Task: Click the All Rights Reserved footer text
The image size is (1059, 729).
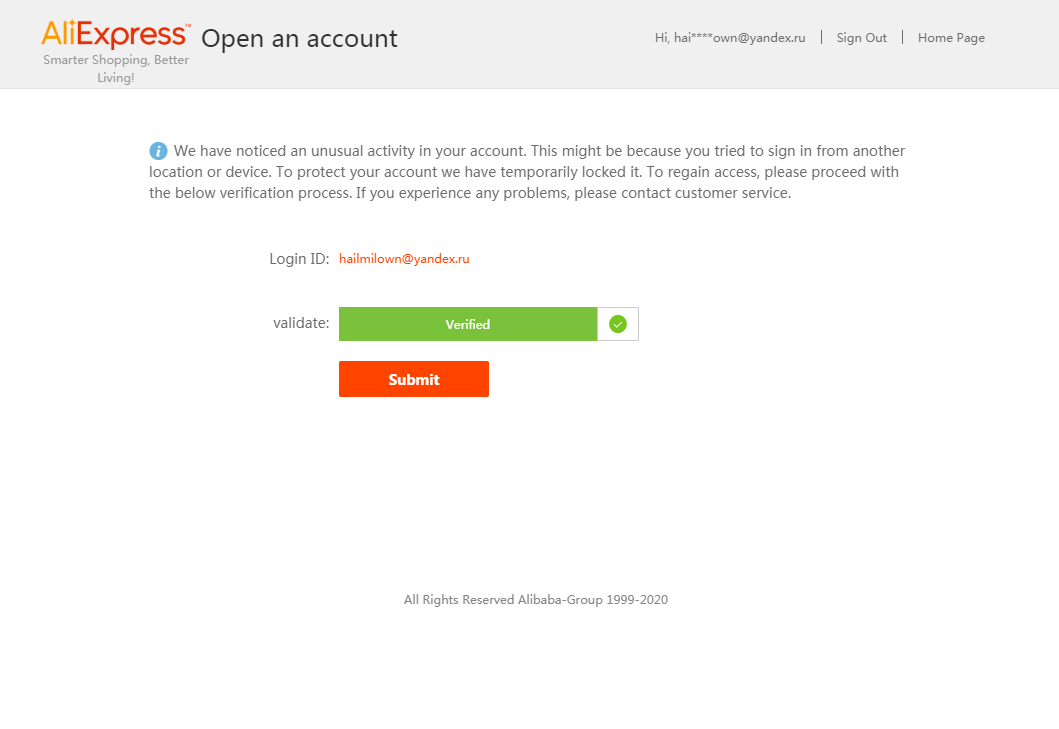Action: tap(536, 599)
